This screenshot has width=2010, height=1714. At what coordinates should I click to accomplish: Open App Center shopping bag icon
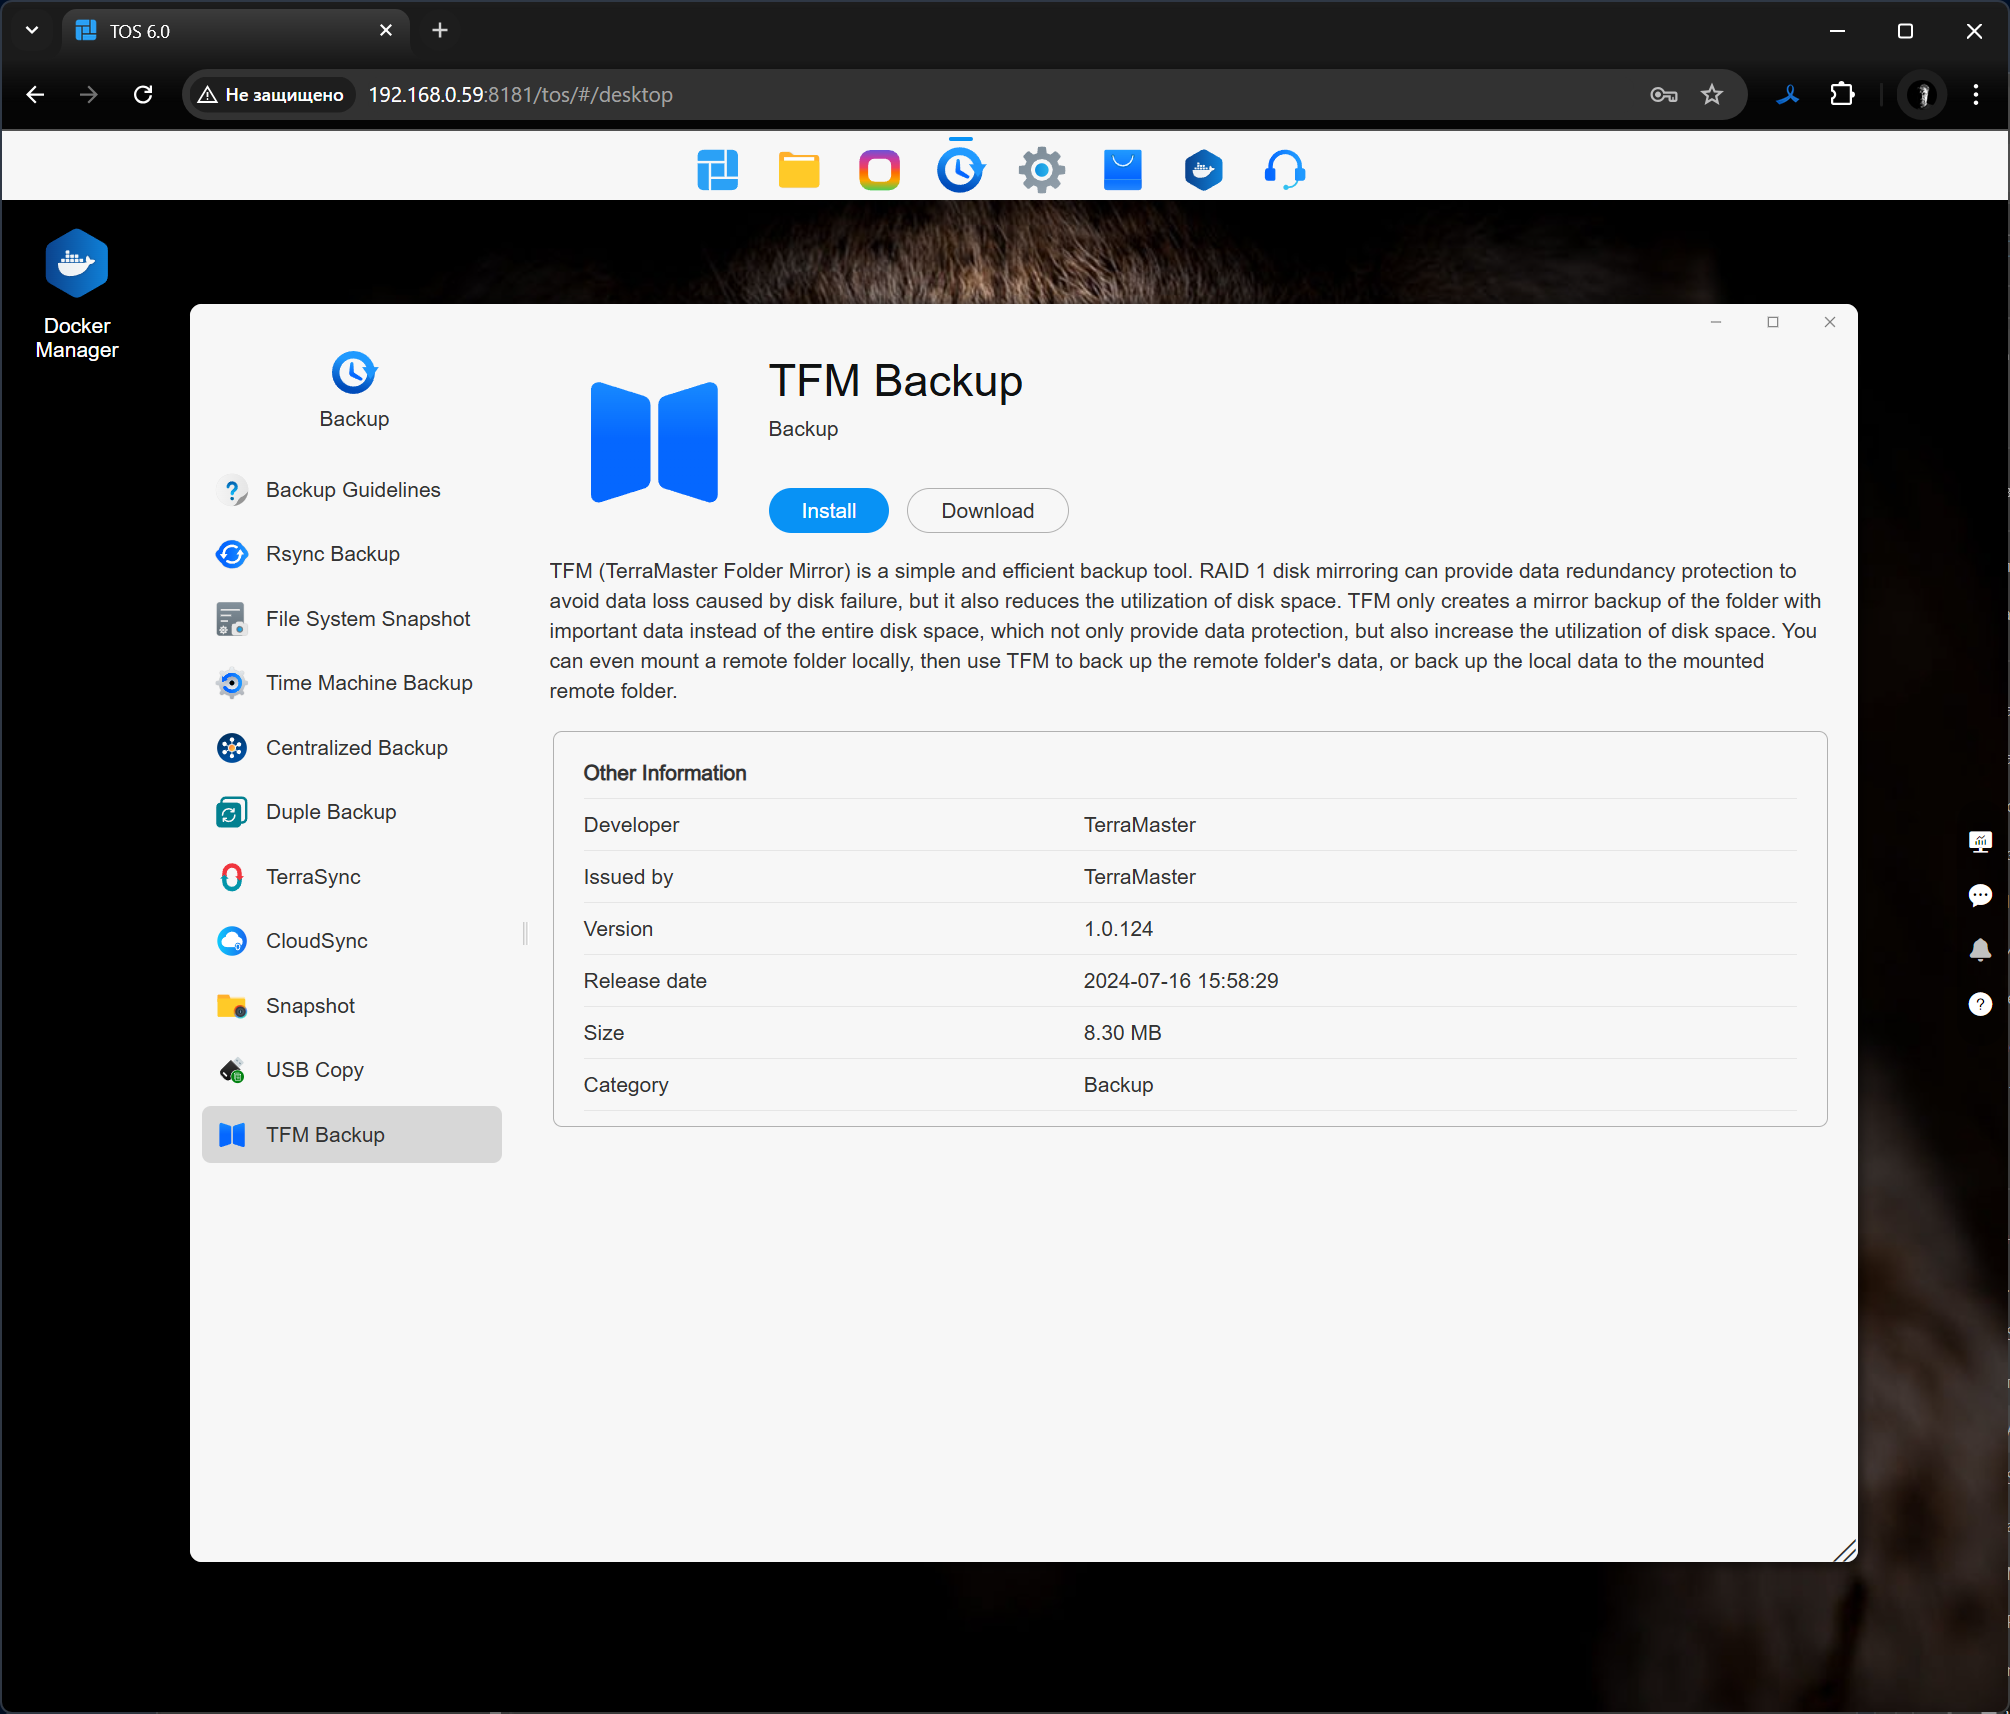point(1122,170)
